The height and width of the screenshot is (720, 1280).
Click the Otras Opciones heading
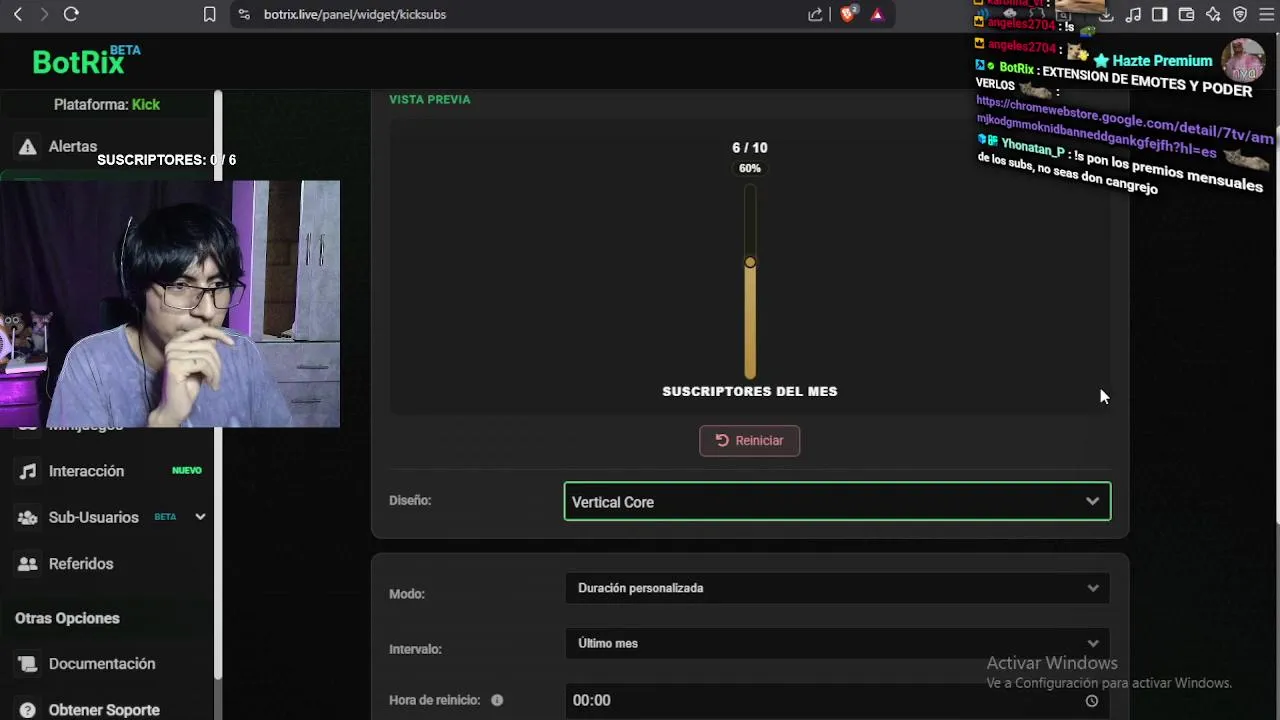pyautogui.click(x=67, y=618)
